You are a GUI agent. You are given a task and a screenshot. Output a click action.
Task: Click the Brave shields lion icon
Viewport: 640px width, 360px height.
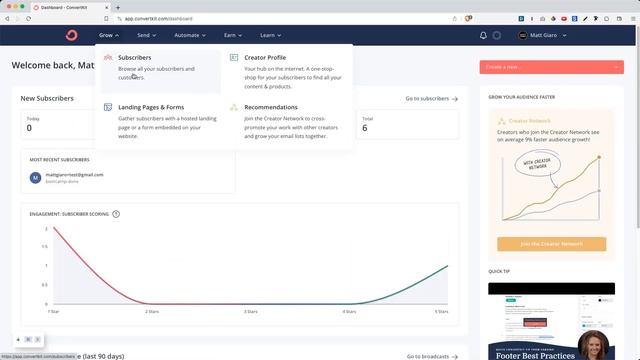pos(468,19)
